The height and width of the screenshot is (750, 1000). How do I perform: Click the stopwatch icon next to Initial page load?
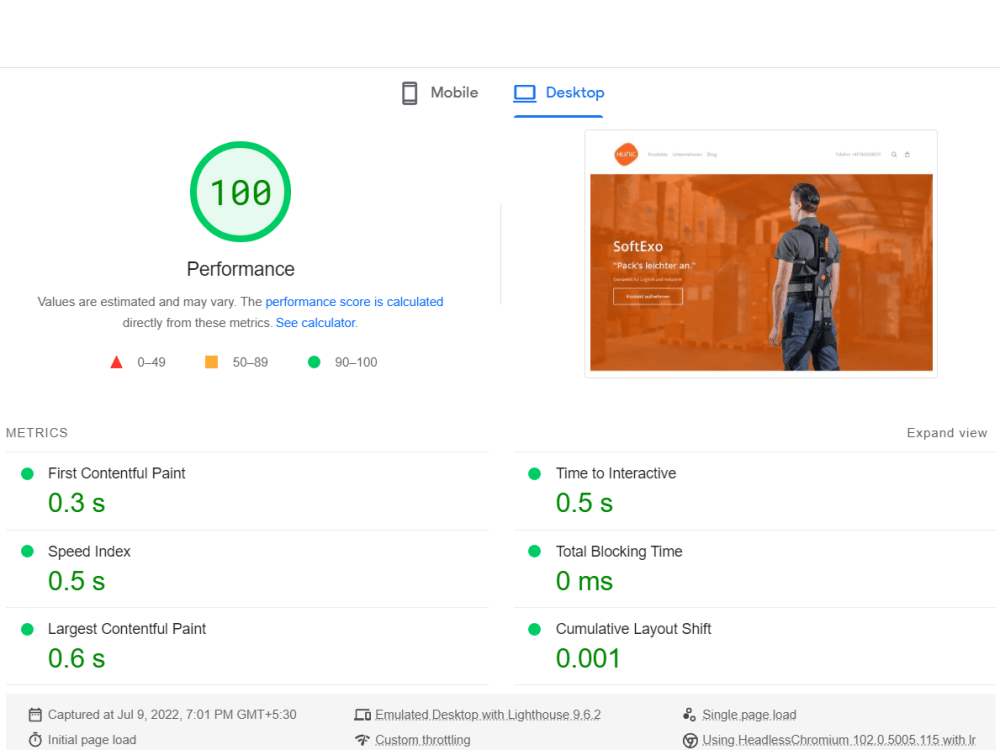[36, 739]
